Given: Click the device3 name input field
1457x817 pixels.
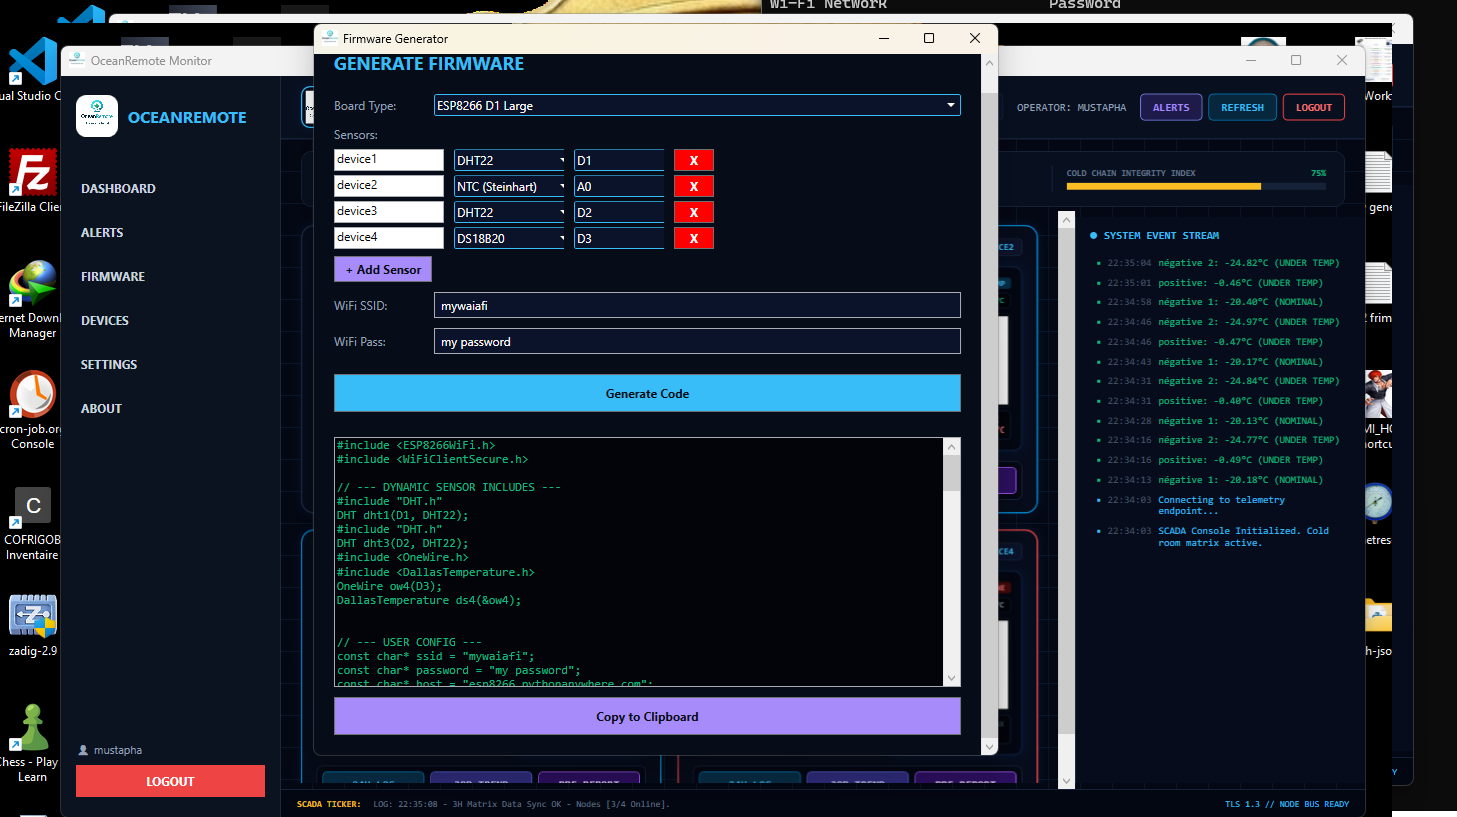Looking at the screenshot, I should [x=388, y=211].
